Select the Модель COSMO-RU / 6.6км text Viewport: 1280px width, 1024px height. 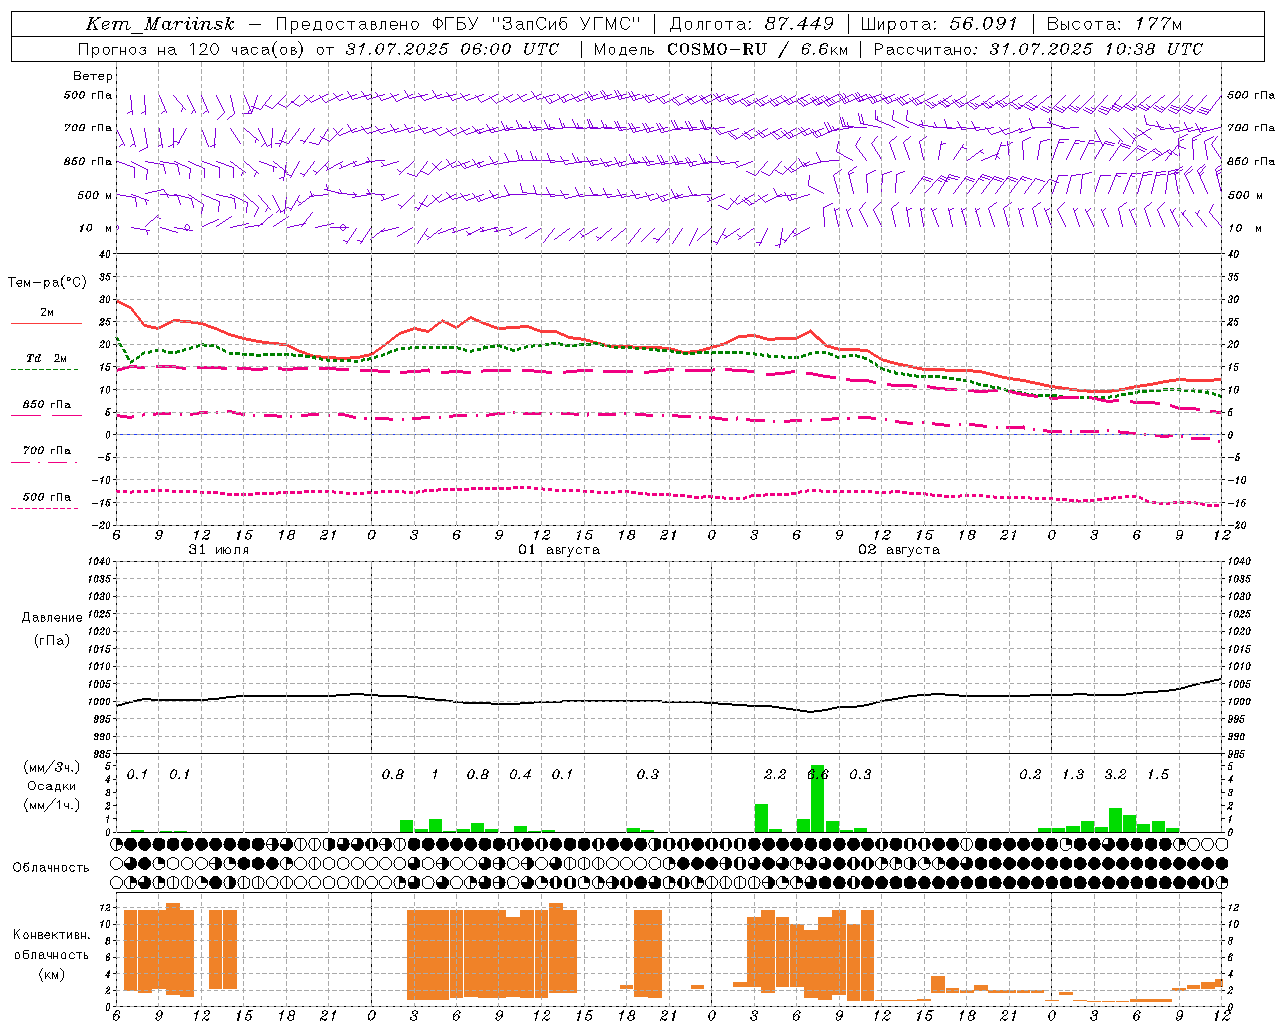coord(720,49)
